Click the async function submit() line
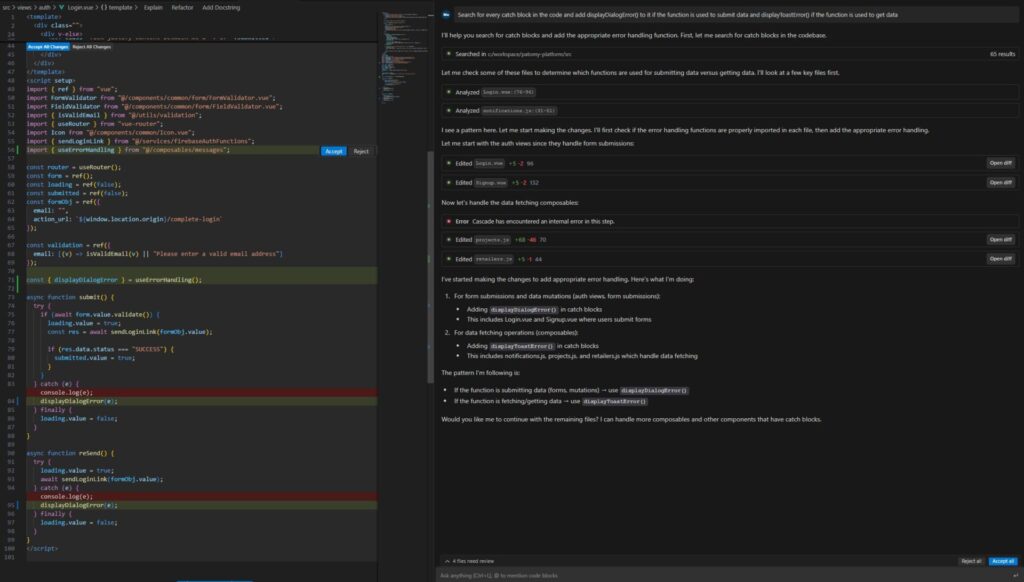The image size is (1024, 582). (70, 297)
